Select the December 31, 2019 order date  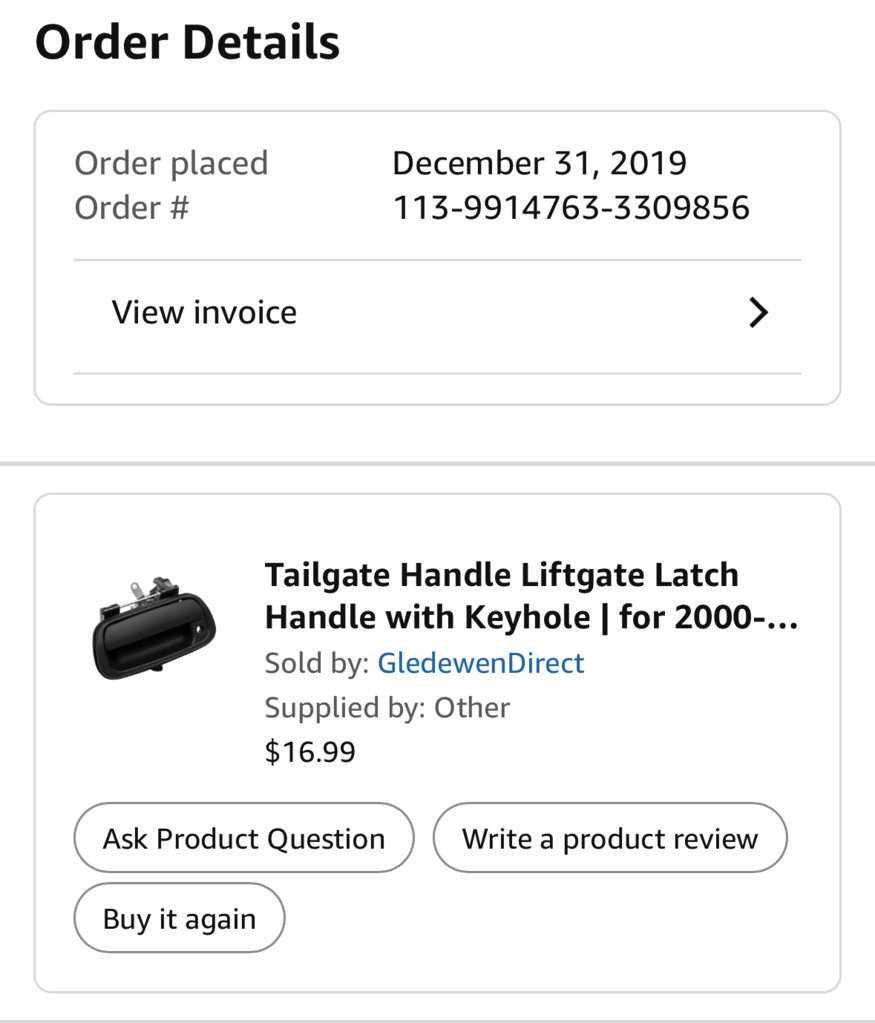click(x=540, y=163)
